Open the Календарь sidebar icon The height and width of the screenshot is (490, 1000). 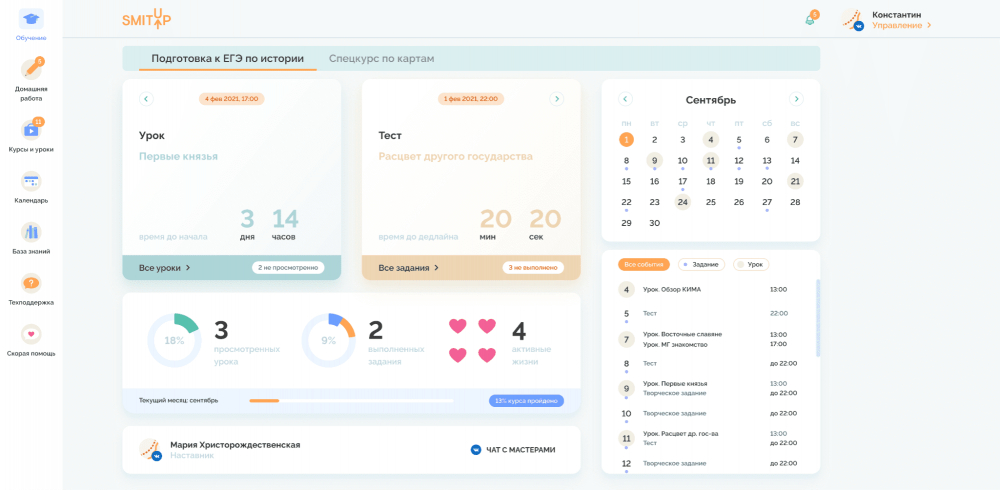[31, 181]
